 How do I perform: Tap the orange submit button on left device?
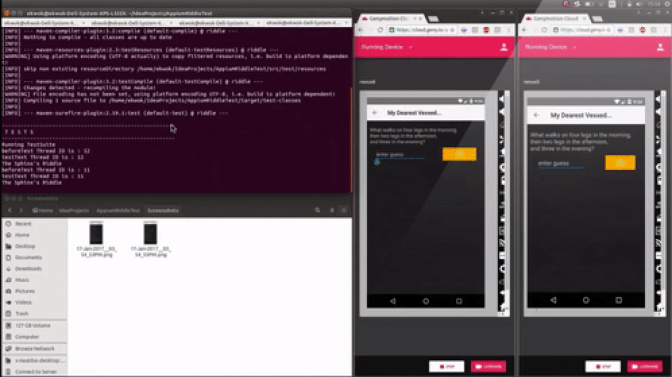point(459,154)
